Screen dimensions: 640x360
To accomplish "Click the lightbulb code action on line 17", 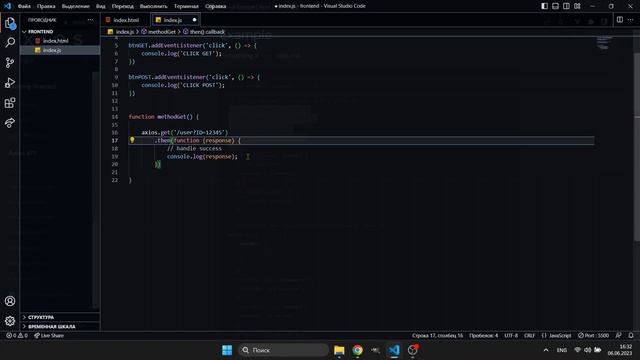I will (x=132, y=140).
